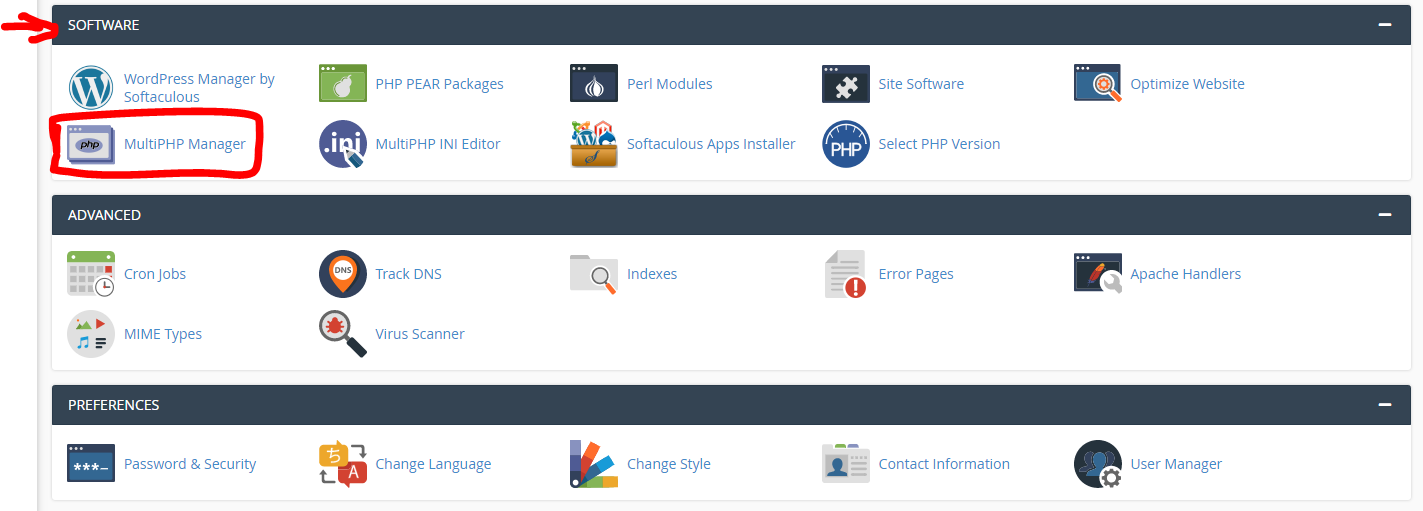
Task: Open the Site Software puzzle icon
Action: tap(846, 84)
